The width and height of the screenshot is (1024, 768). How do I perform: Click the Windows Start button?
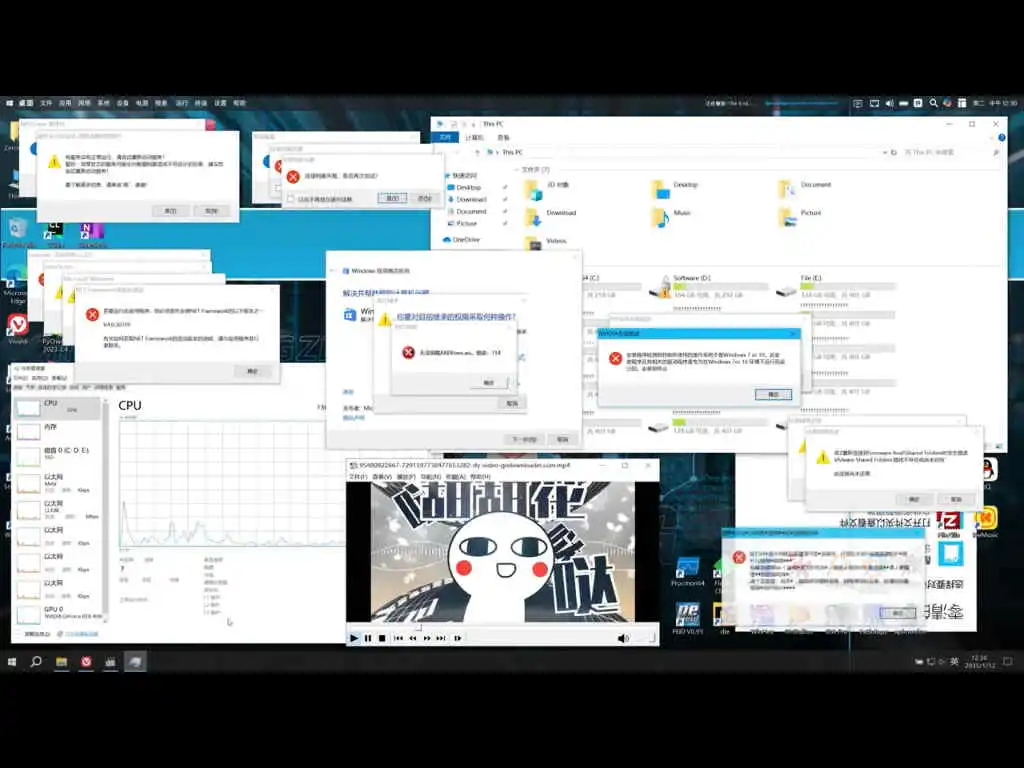pyautogui.click(x=12, y=662)
